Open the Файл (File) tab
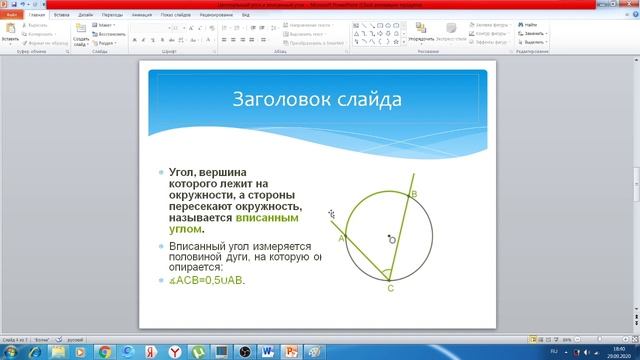 [x=11, y=15]
